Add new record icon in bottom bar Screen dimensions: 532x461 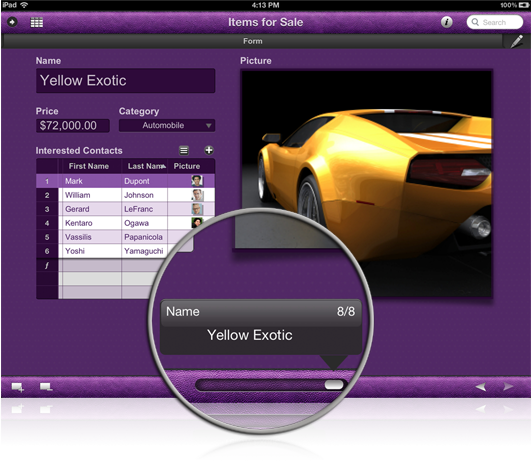[x=17, y=387]
